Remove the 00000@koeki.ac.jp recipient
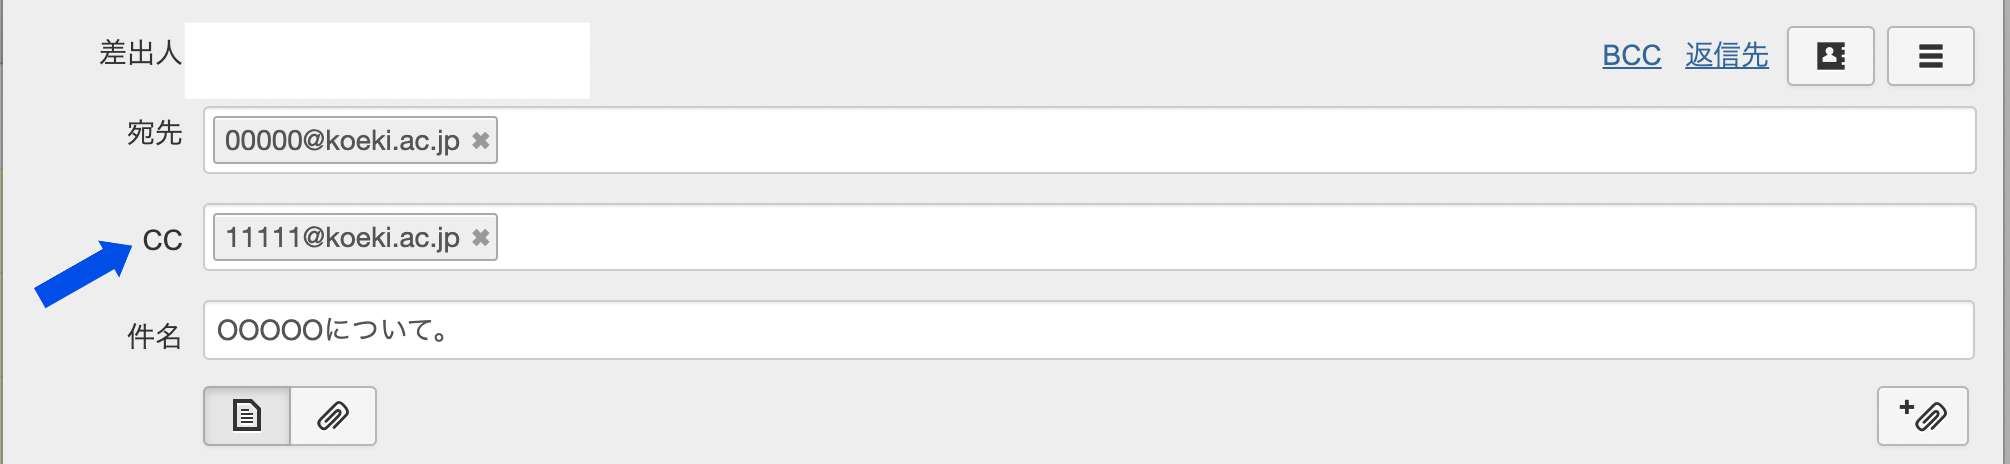This screenshot has height=464, width=2010. [481, 140]
